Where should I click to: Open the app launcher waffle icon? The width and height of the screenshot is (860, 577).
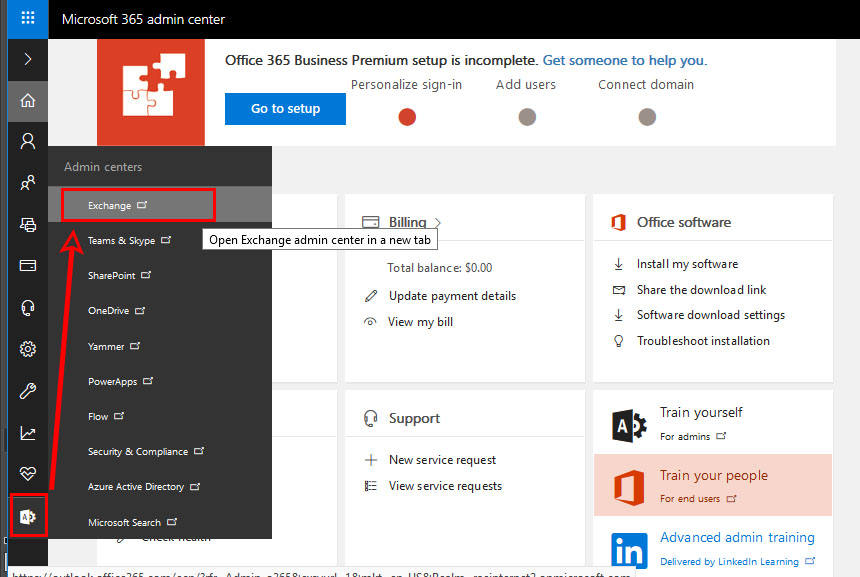pyautogui.click(x=27, y=18)
